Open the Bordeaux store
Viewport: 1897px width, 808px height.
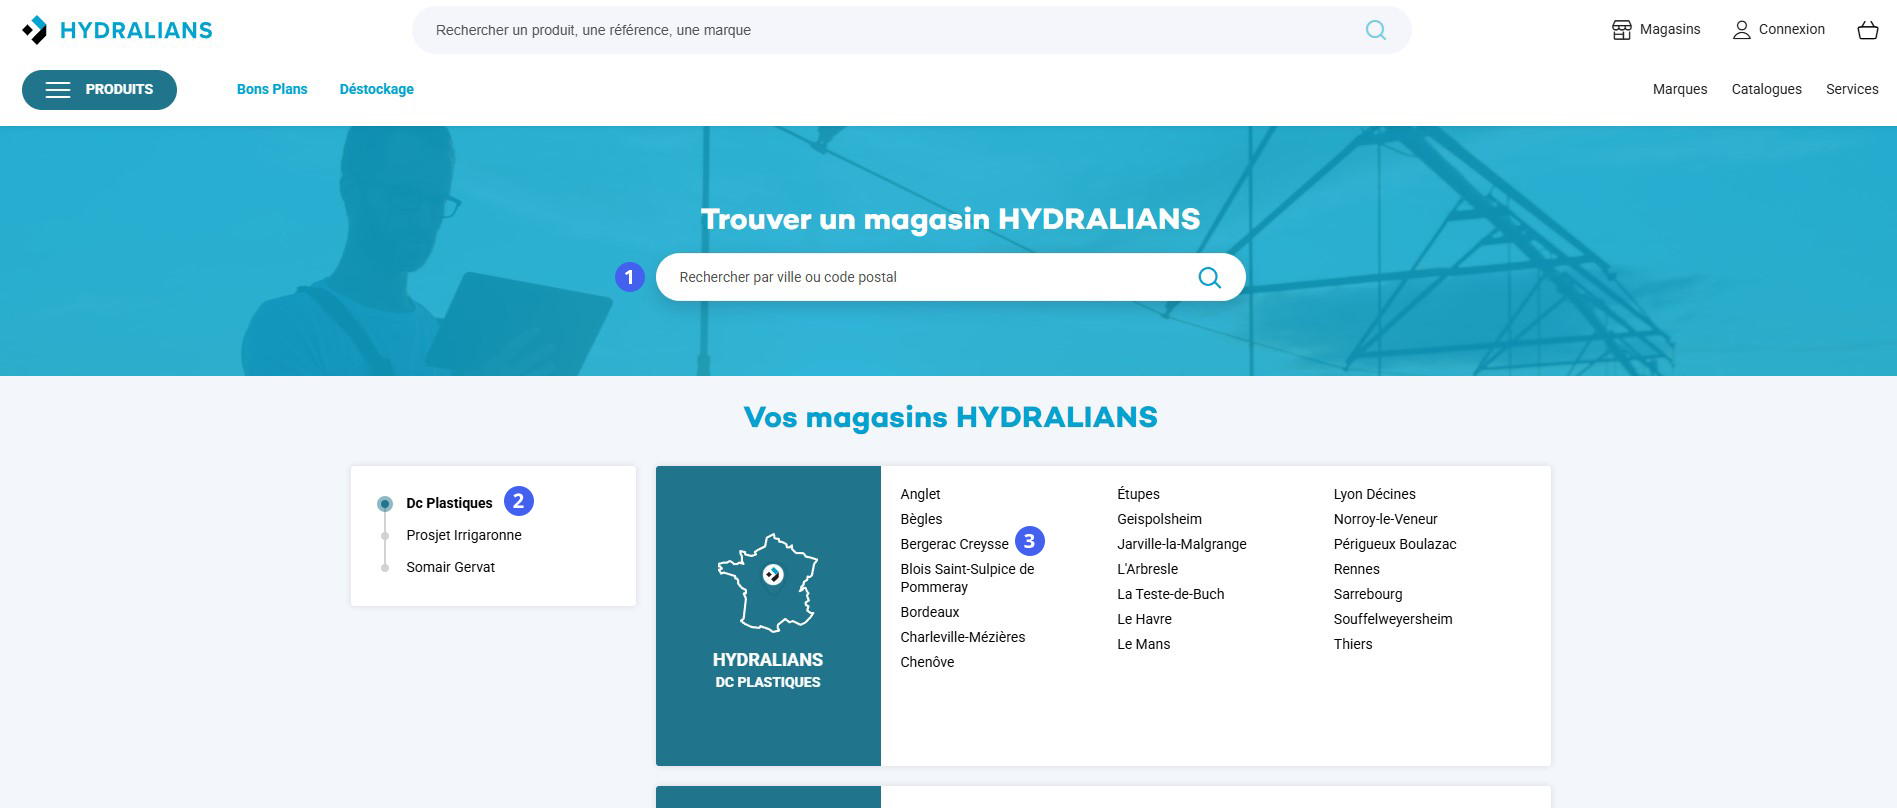(930, 612)
